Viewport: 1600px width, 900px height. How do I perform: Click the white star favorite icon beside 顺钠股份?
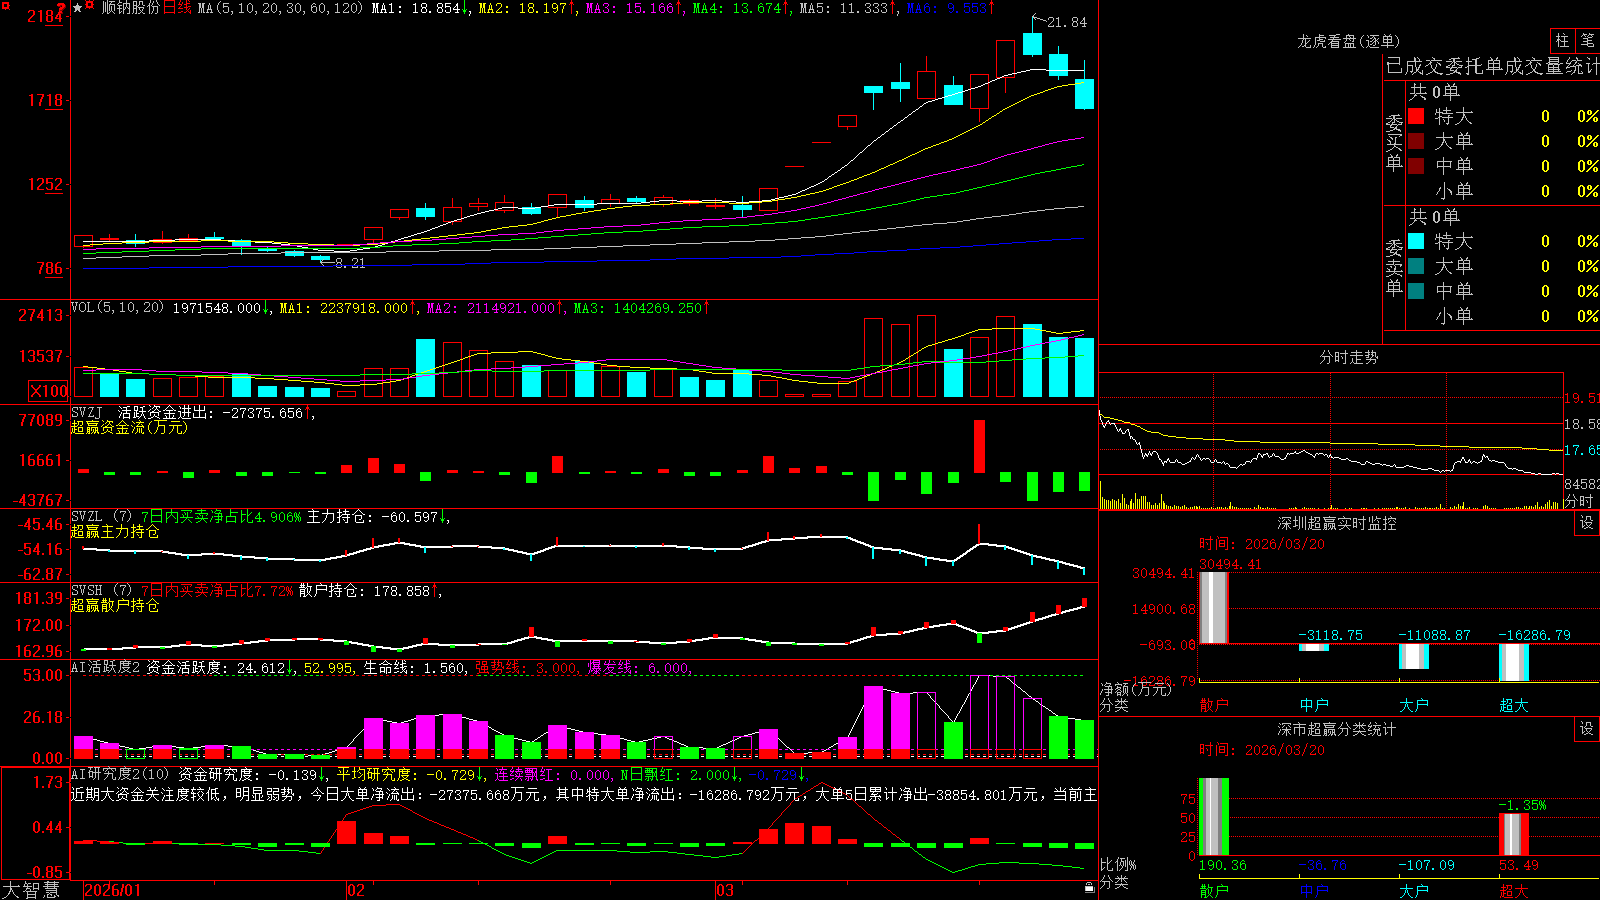[x=78, y=8]
